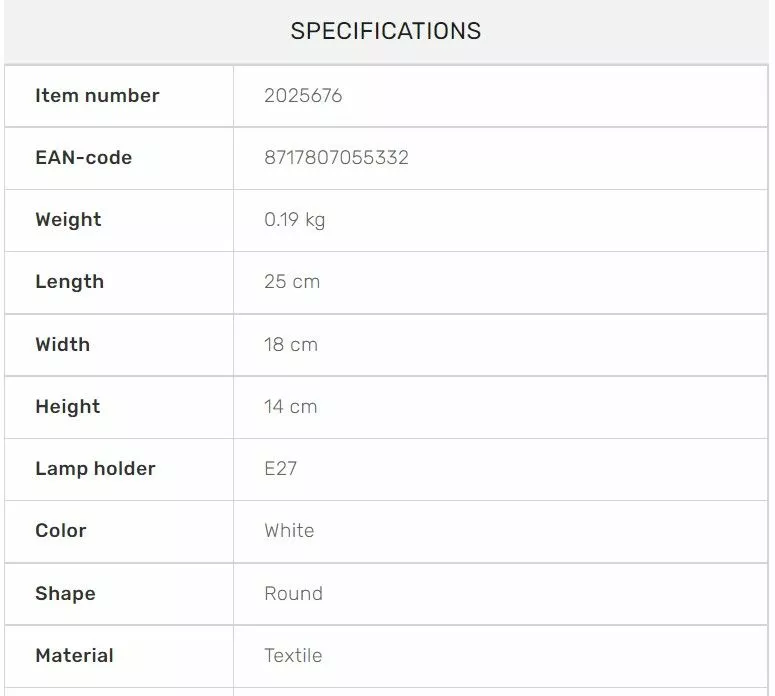Click the Shape label
Image resolution: width=775 pixels, height=696 pixels.
pyautogui.click(x=65, y=594)
